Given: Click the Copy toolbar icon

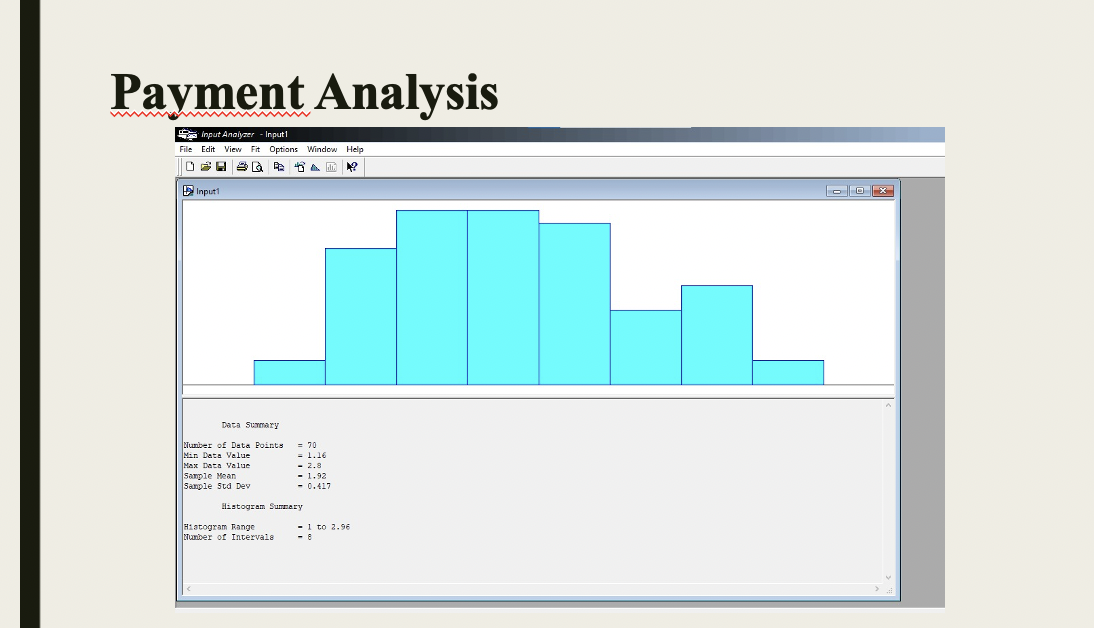Looking at the screenshot, I should coord(279,167).
